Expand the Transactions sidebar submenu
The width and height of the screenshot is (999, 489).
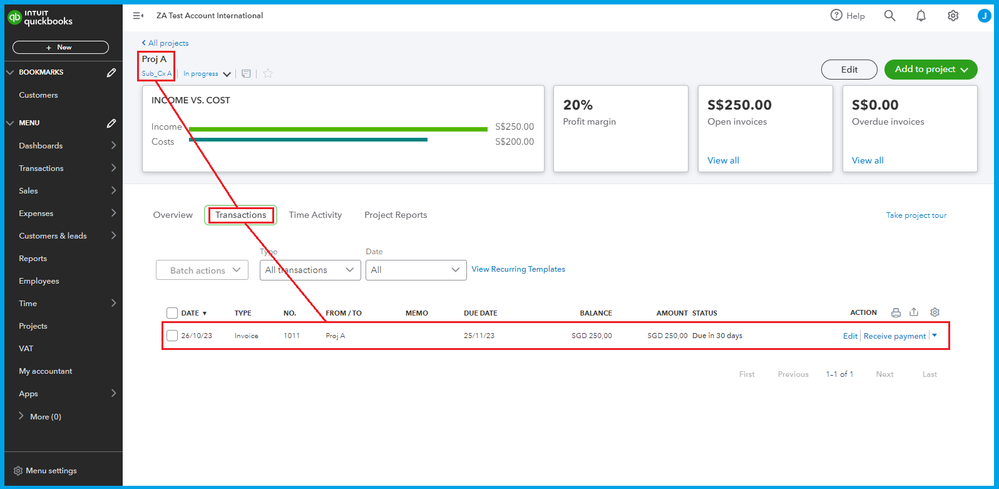click(x=113, y=168)
